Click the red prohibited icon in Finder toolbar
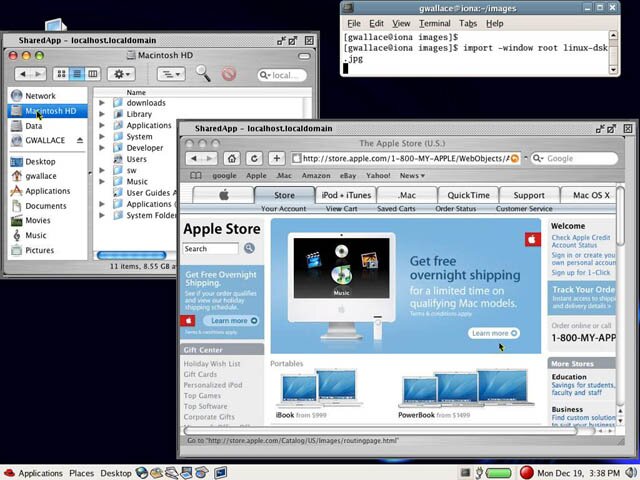Viewport: 640px width, 480px height. coord(229,74)
